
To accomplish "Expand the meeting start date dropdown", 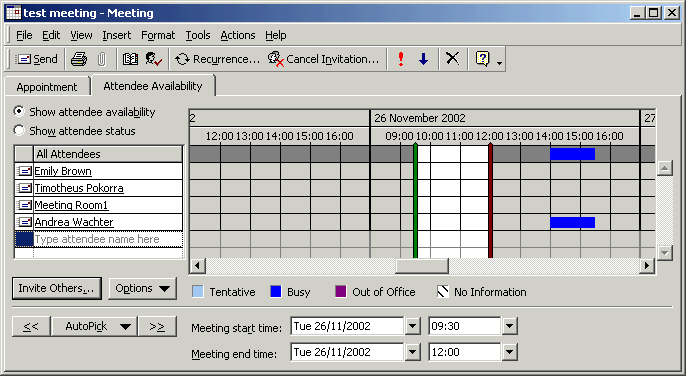I will click(413, 326).
